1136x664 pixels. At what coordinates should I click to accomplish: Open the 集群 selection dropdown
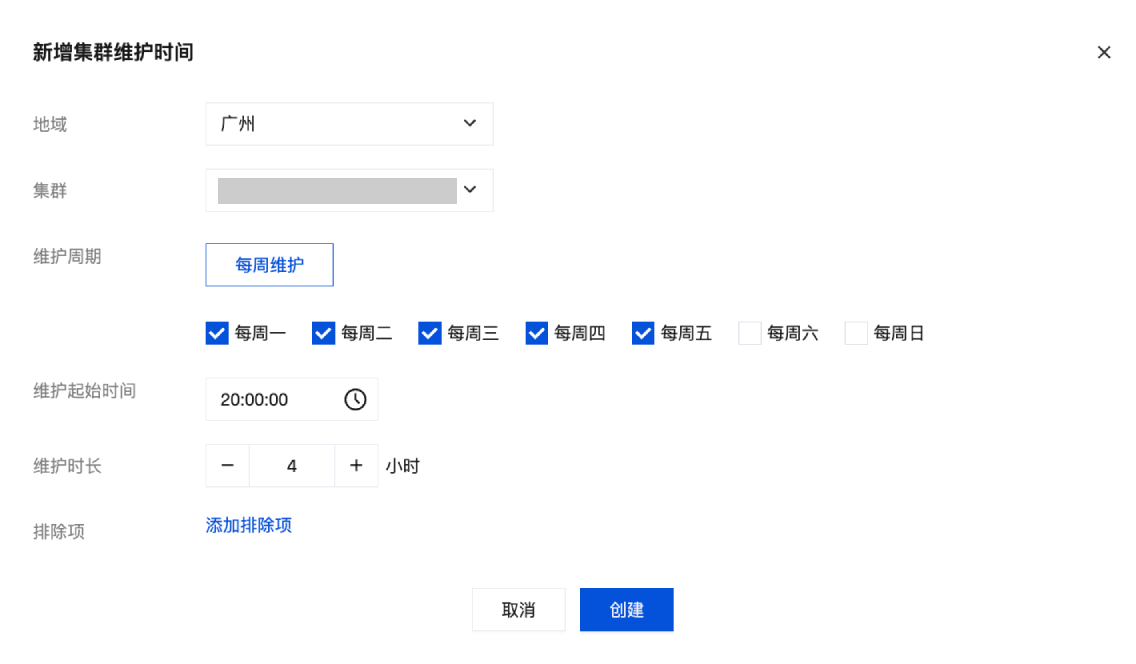tap(349, 190)
